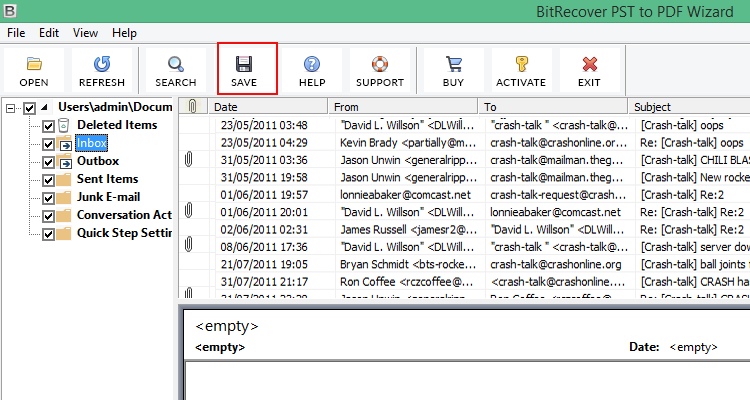This screenshot has height=400, width=750.
Task: Click the black triangle beside Users\admin root
Action: coord(44,107)
